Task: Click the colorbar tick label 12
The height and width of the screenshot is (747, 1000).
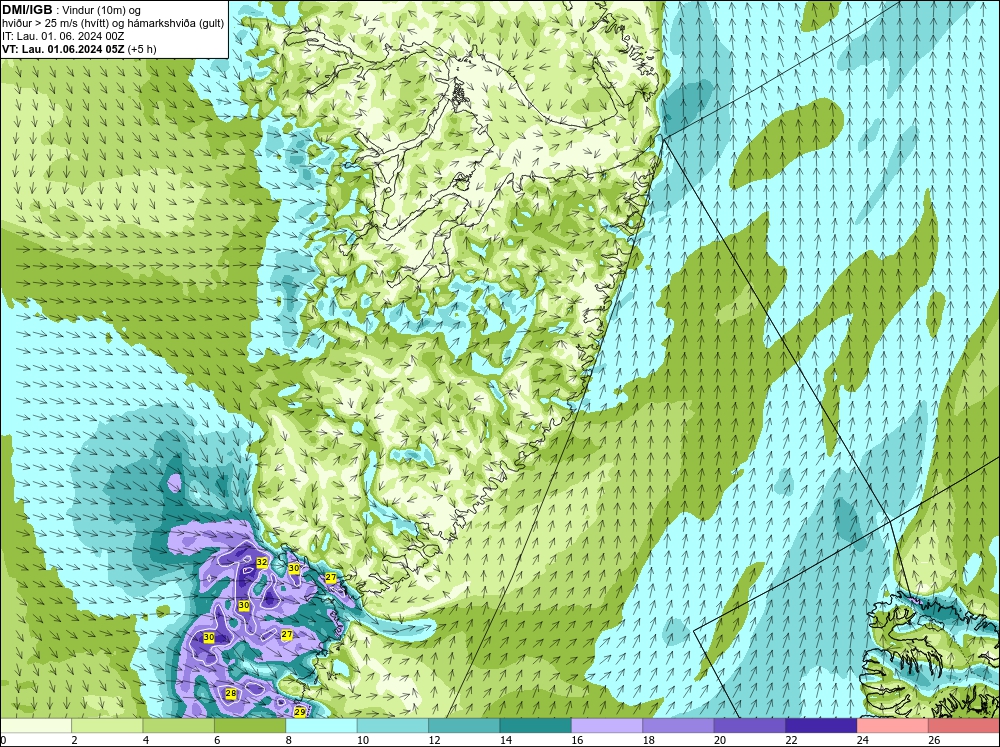Action: click(434, 740)
